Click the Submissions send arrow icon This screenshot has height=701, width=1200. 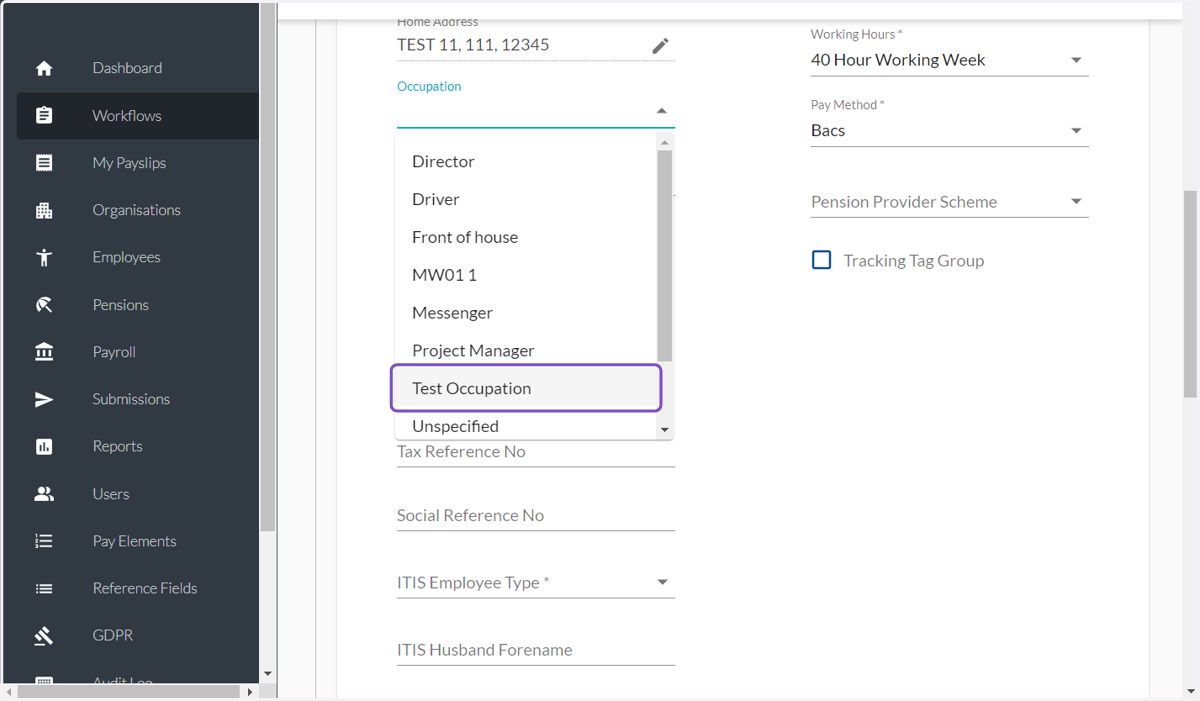(44, 399)
